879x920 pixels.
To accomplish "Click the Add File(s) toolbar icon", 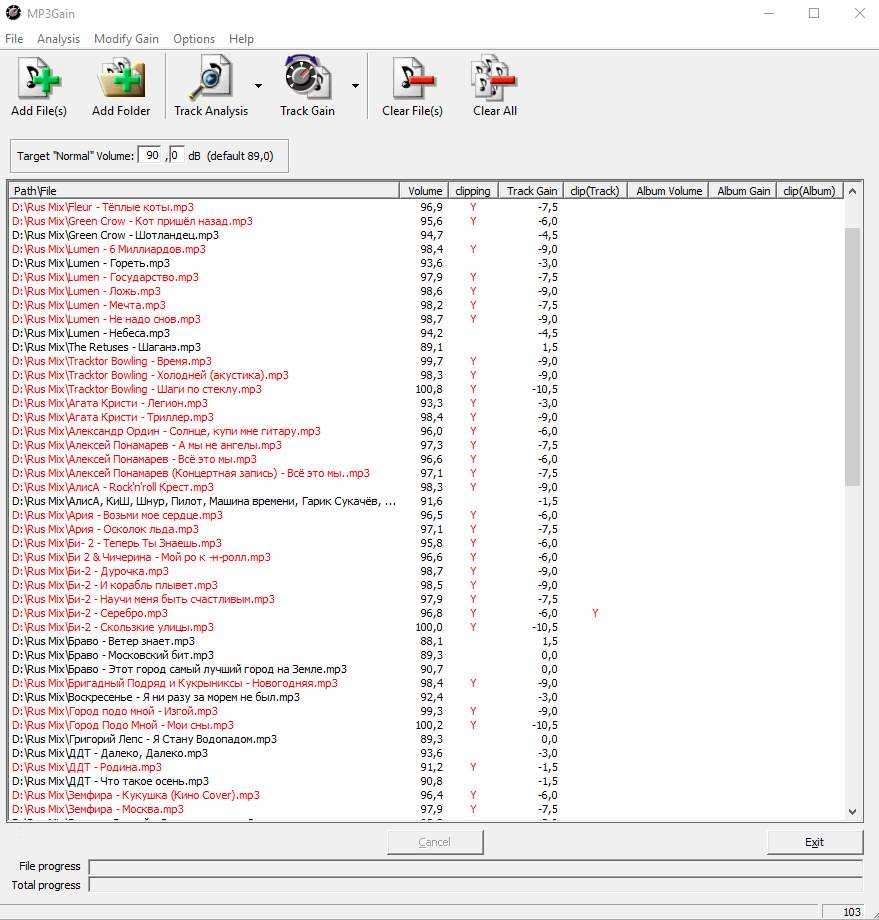I will click(39, 79).
